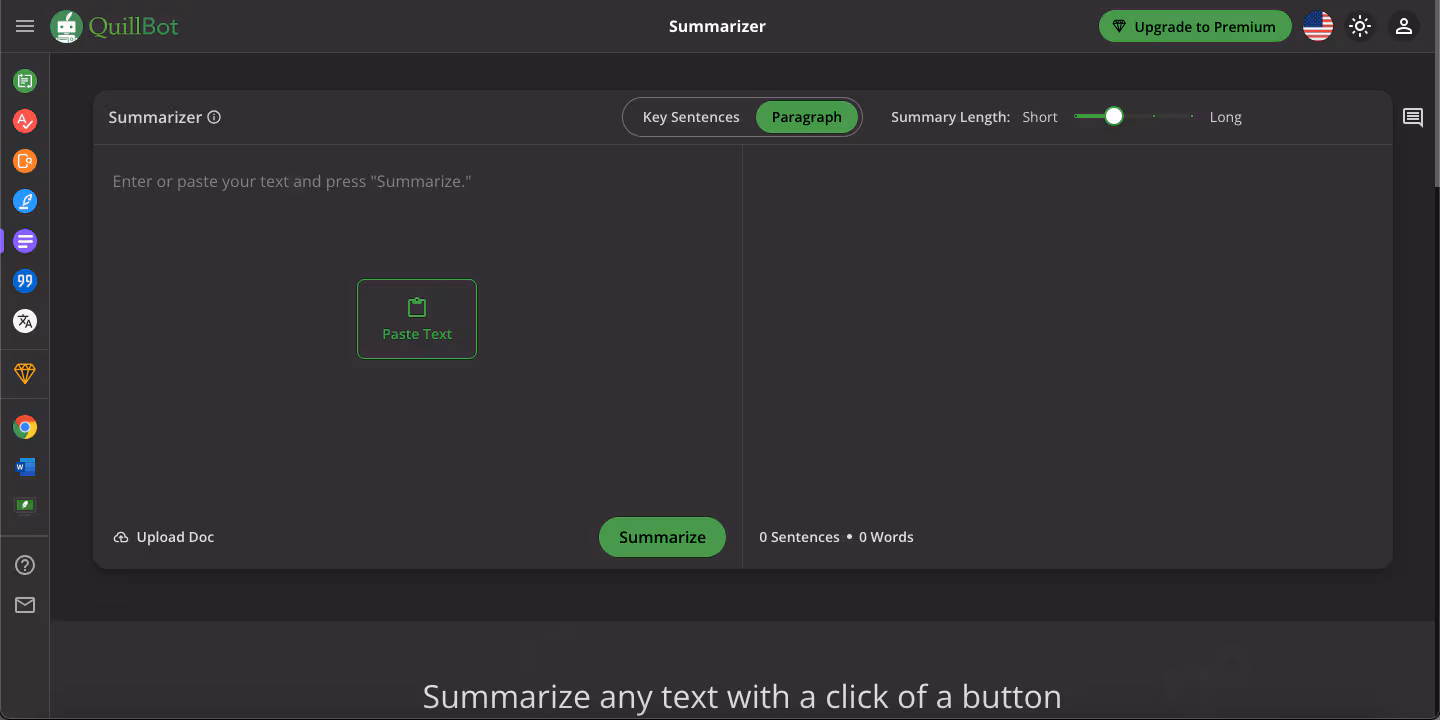
Task: Switch to Key Sentences mode
Action: (691, 117)
